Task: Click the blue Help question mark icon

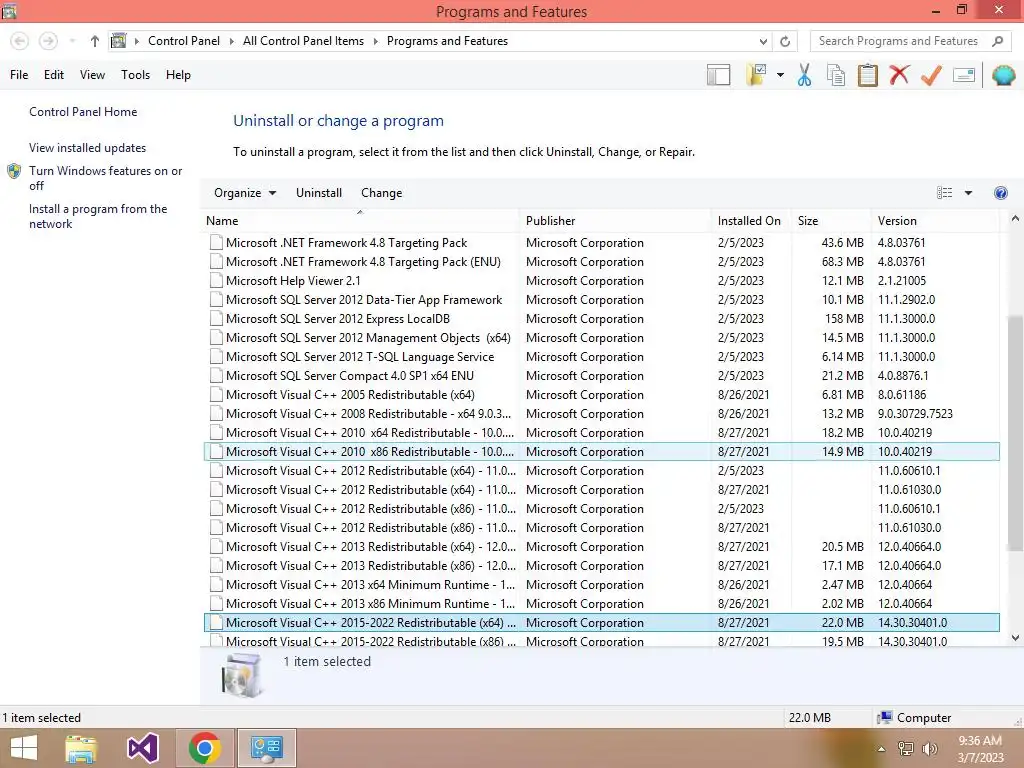Action: (x=1000, y=193)
